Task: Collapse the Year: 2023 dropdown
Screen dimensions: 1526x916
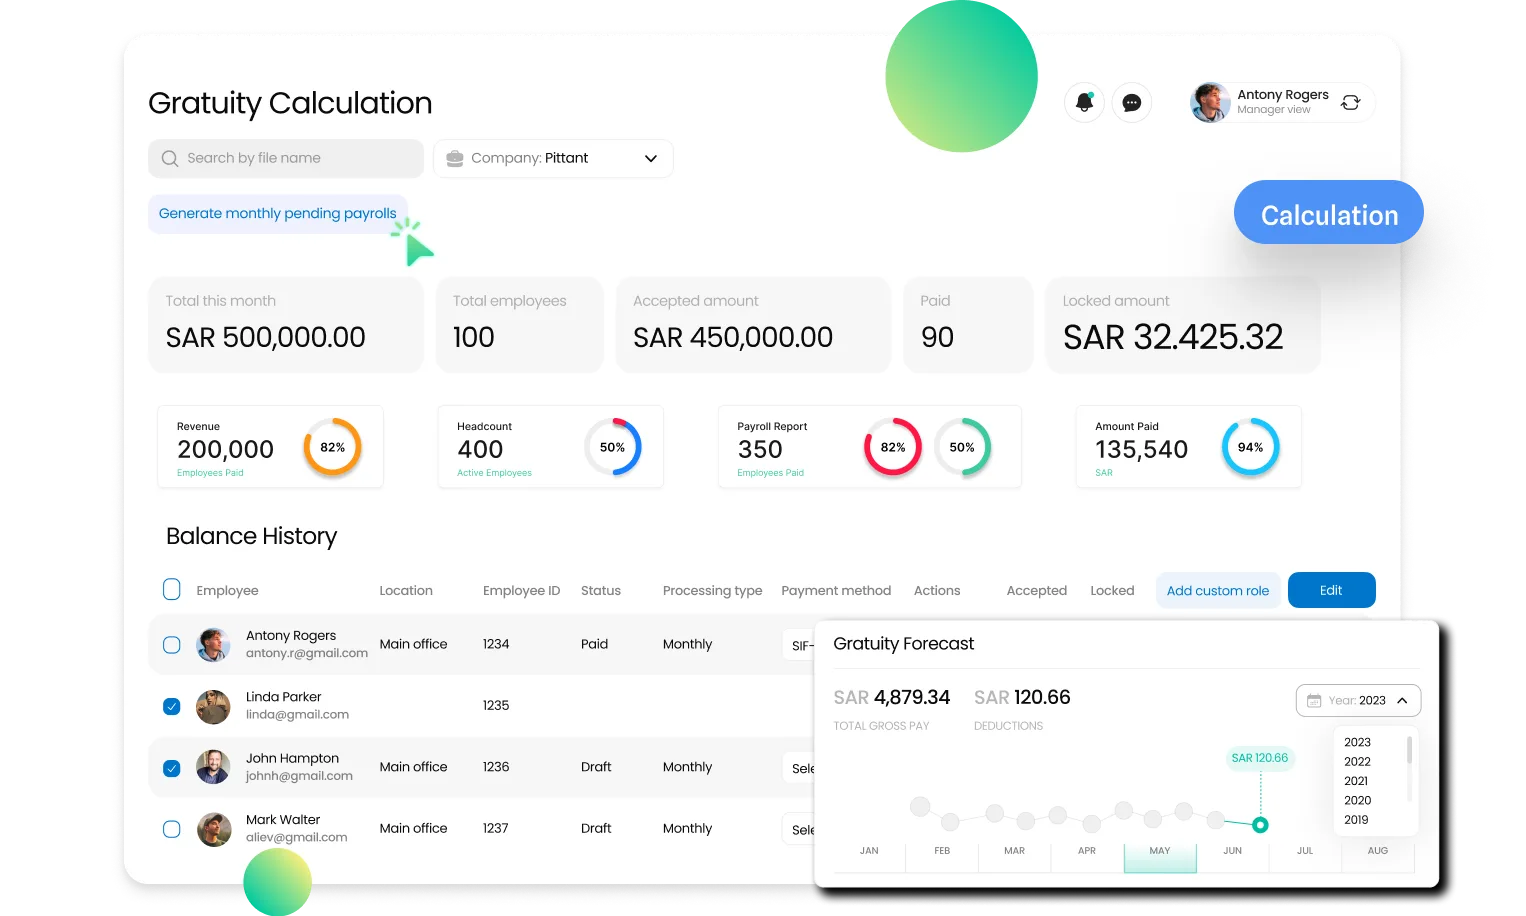Action: [x=1402, y=700]
